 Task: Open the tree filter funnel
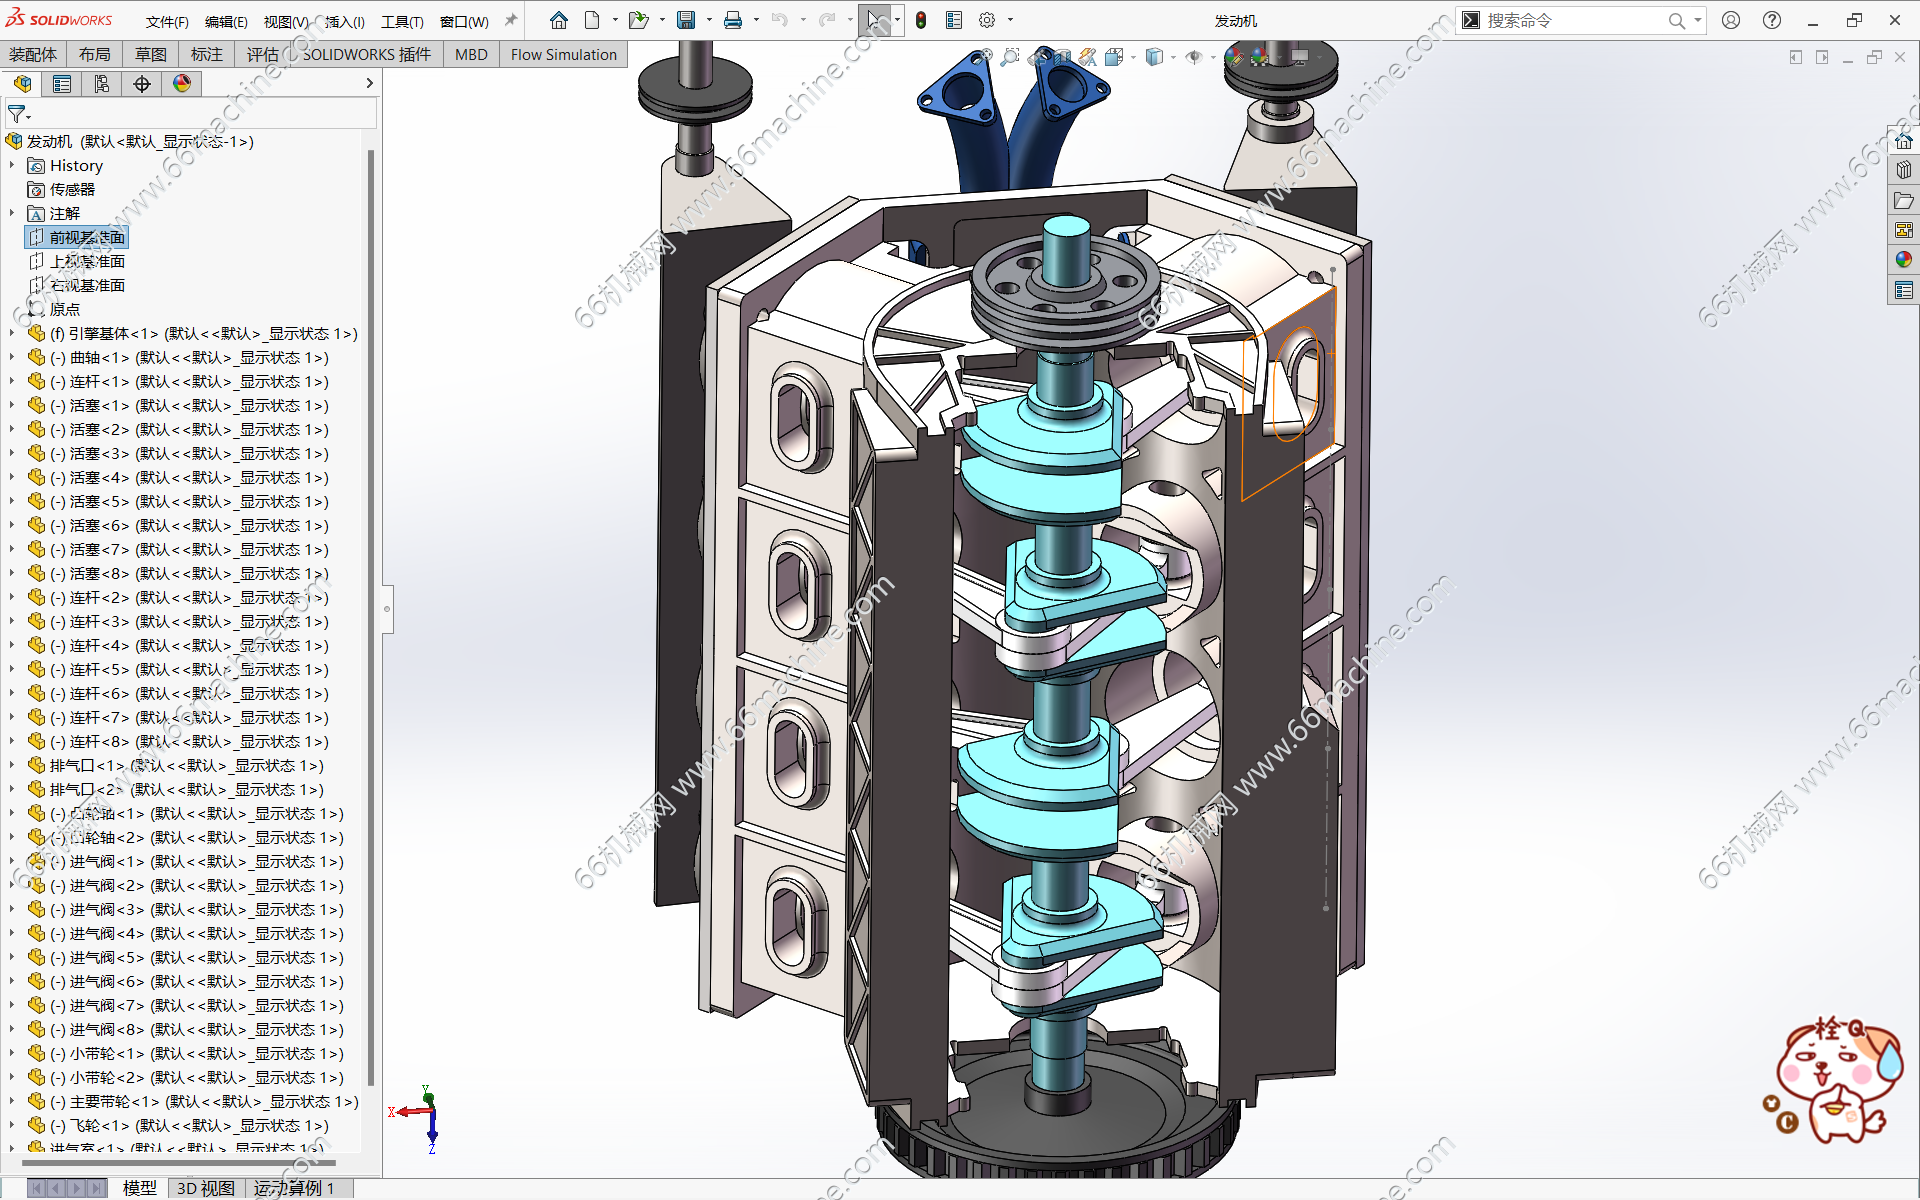pos(18,114)
